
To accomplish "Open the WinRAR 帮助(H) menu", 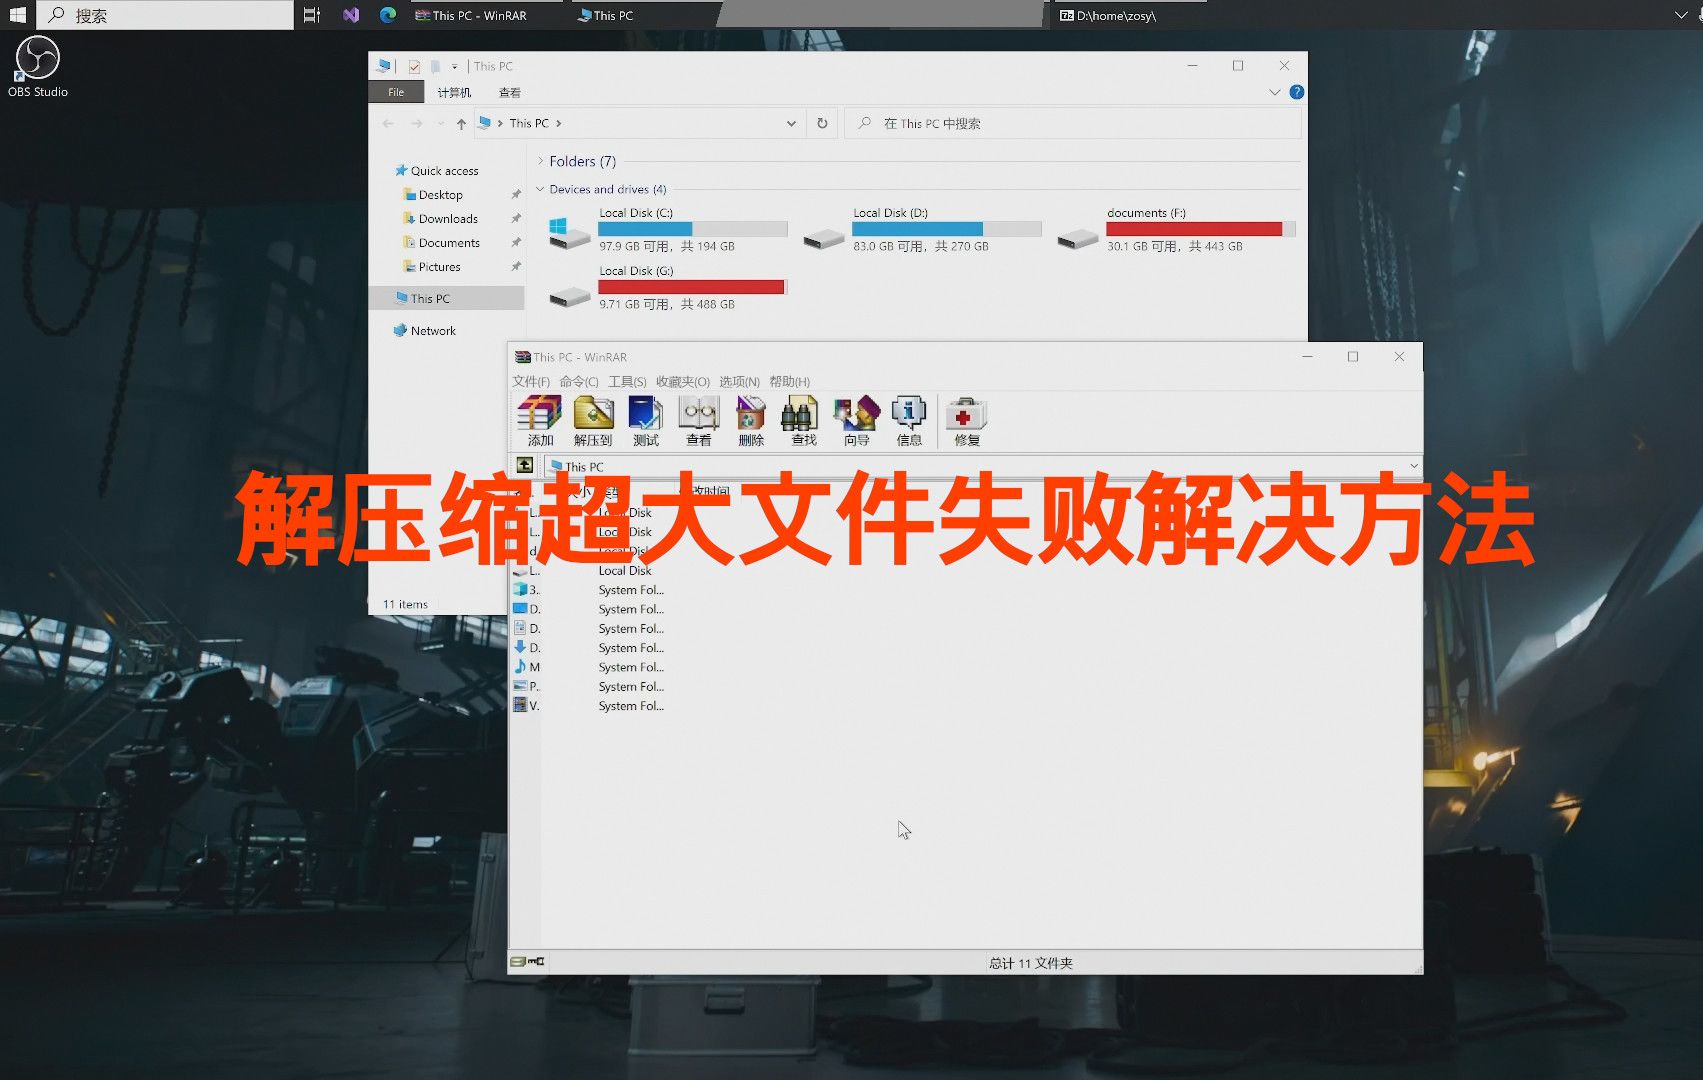I will tap(789, 382).
